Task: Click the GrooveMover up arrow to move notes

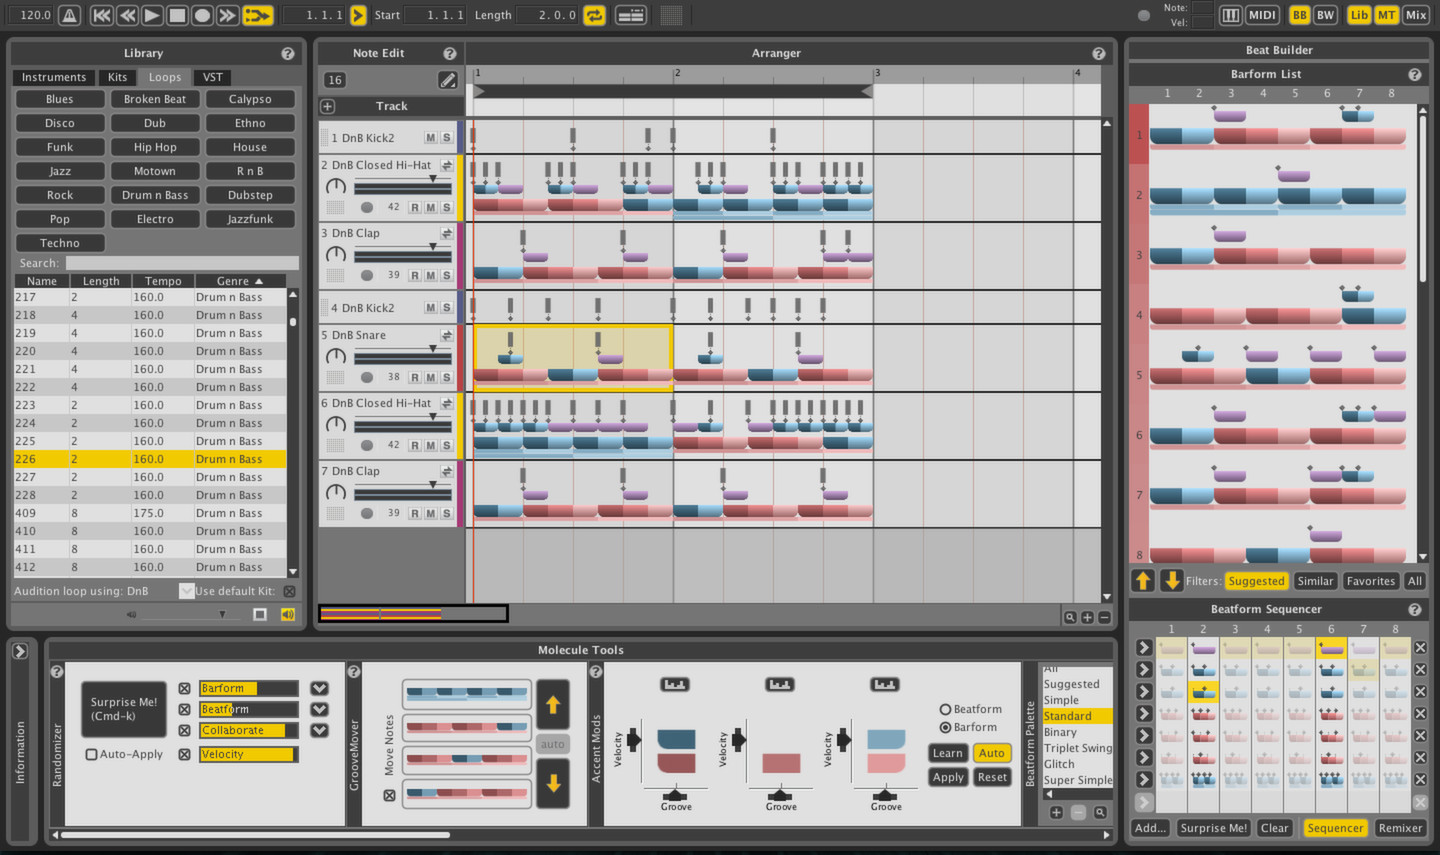Action: pyautogui.click(x=551, y=704)
